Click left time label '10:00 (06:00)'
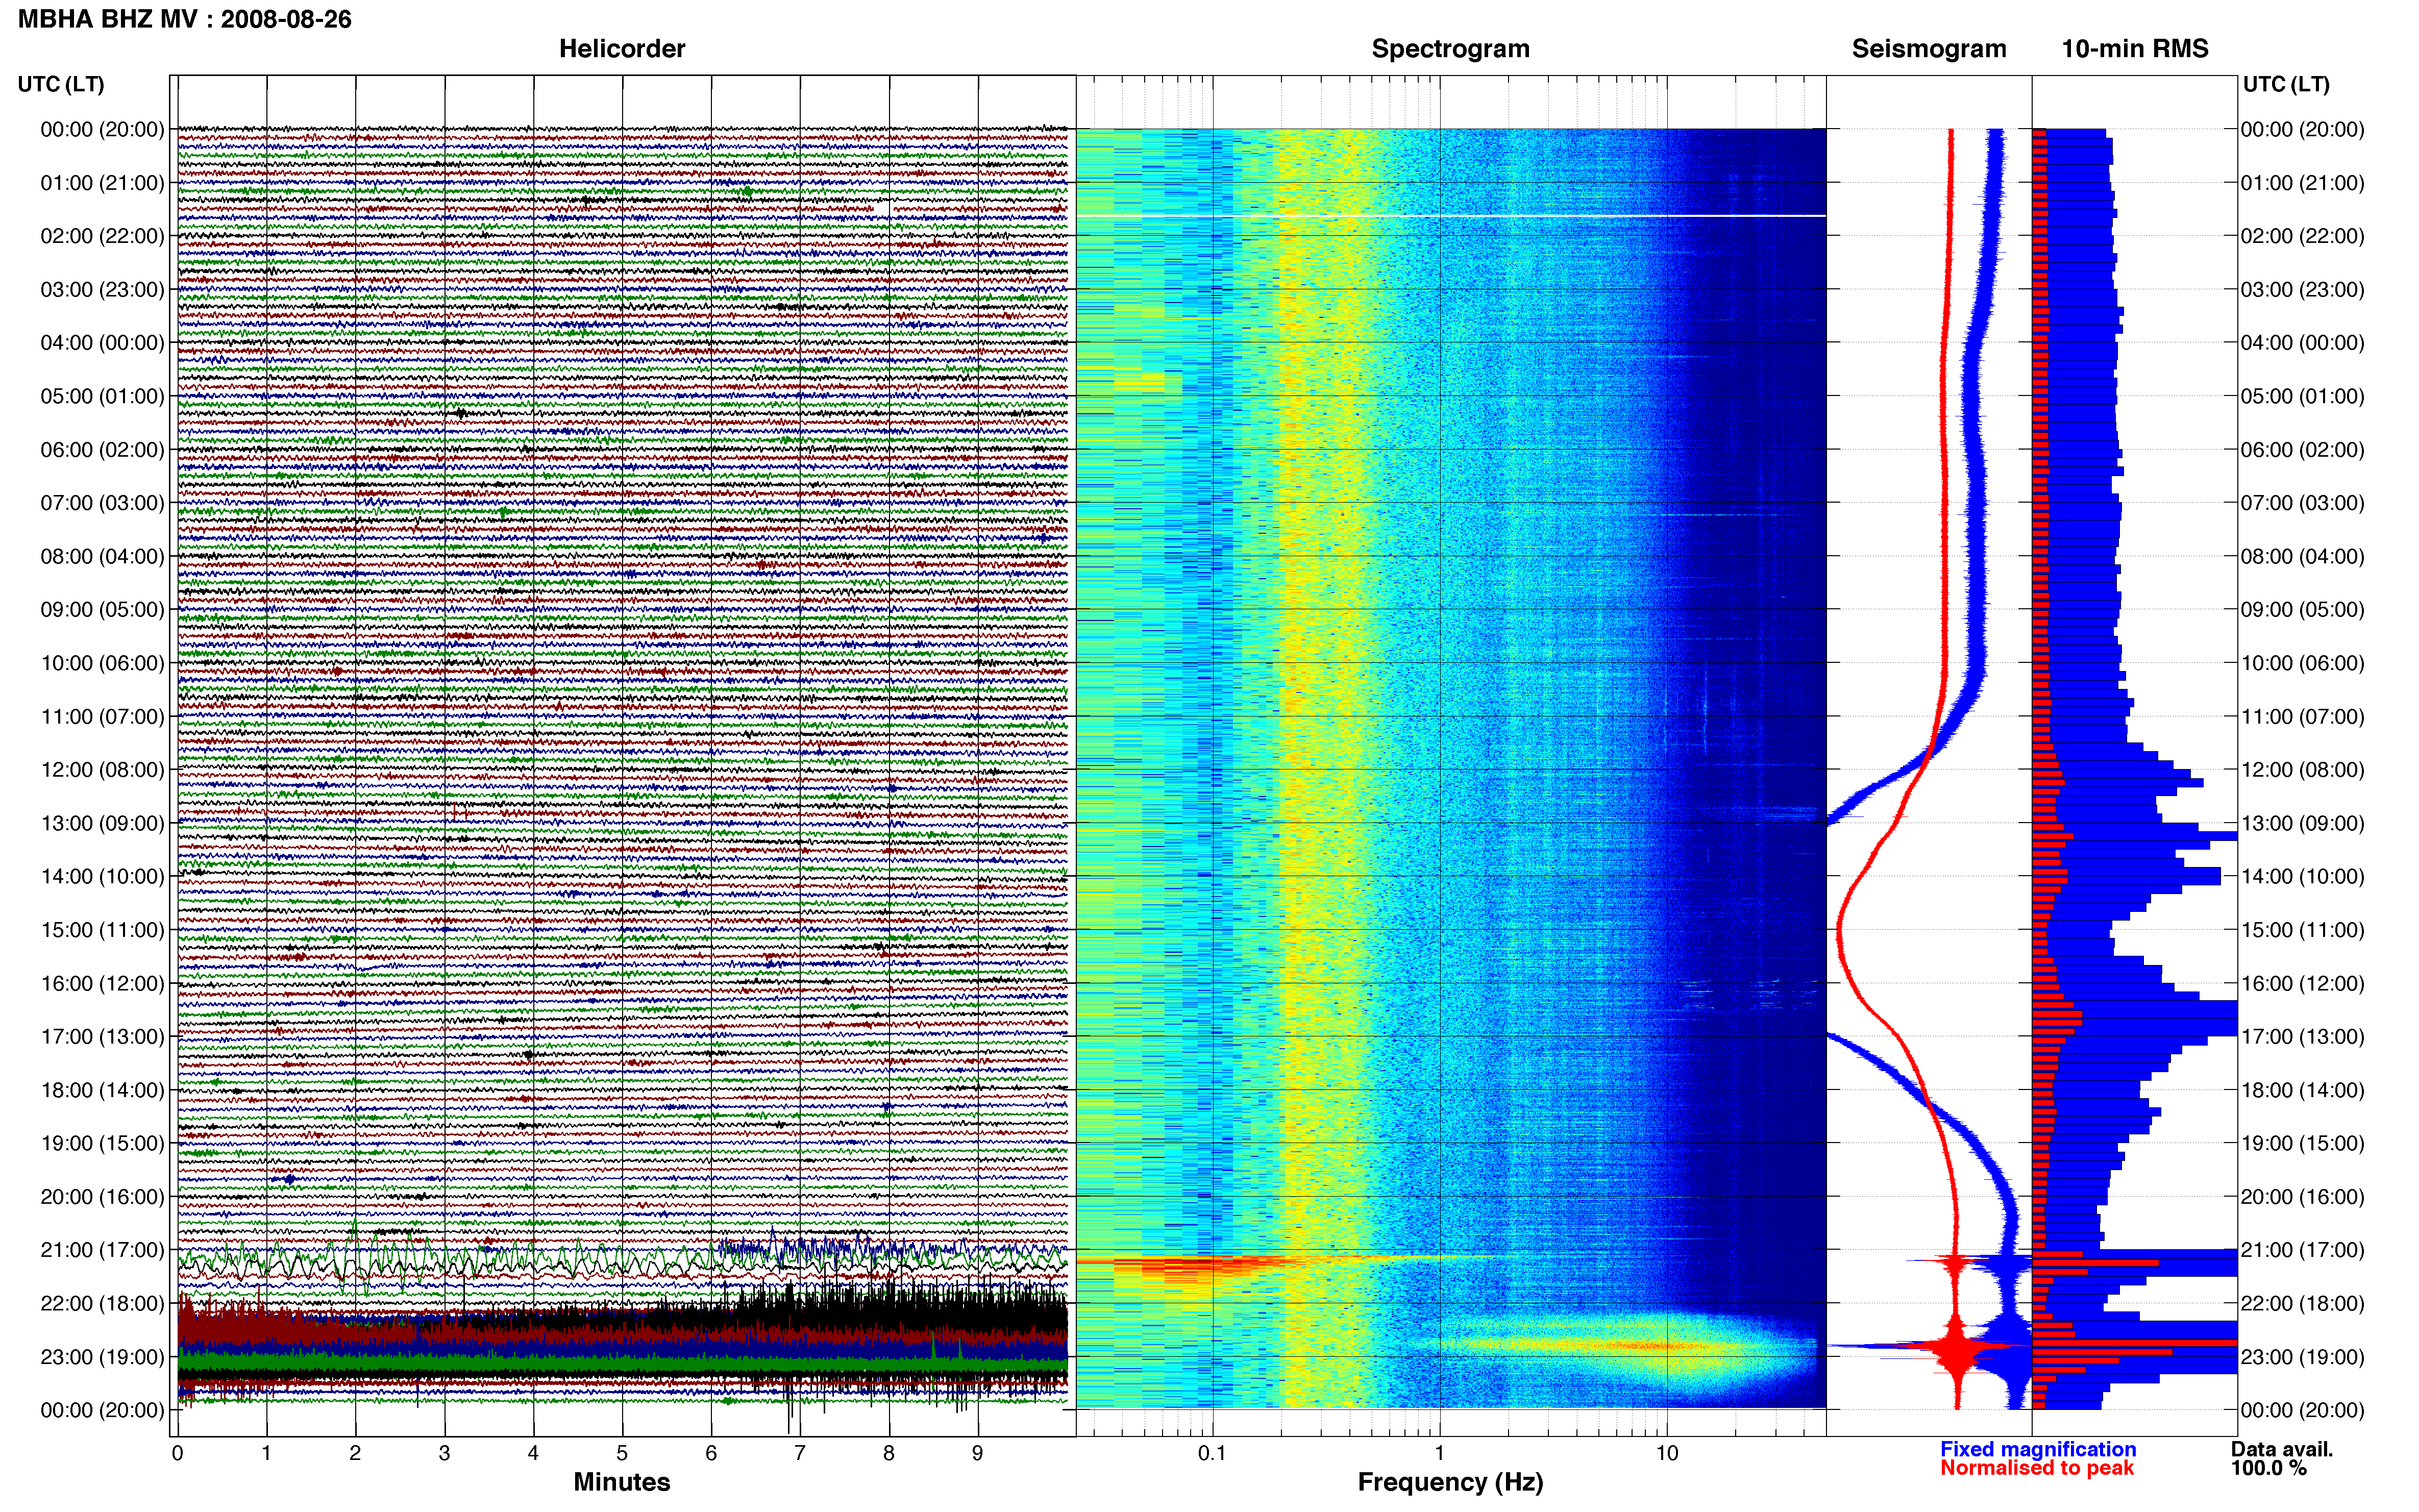Viewport: 2419px width, 1512px height. pos(102,663)
